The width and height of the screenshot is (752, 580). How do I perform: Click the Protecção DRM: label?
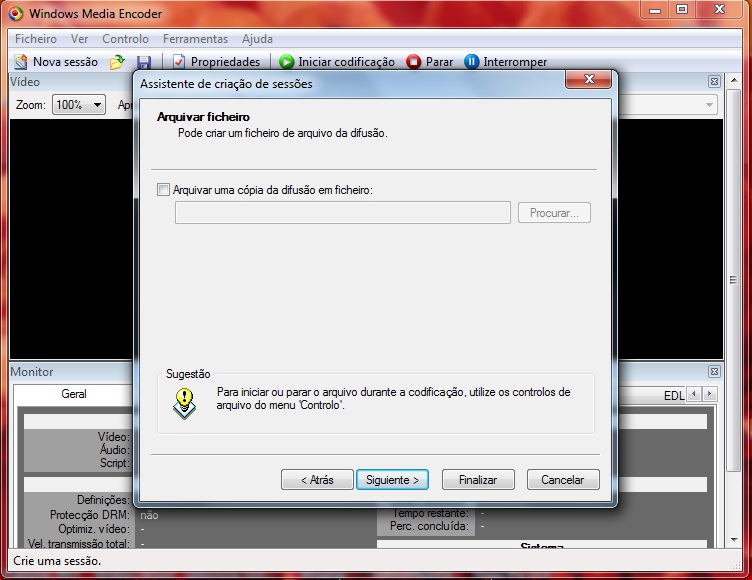[90, 515]
